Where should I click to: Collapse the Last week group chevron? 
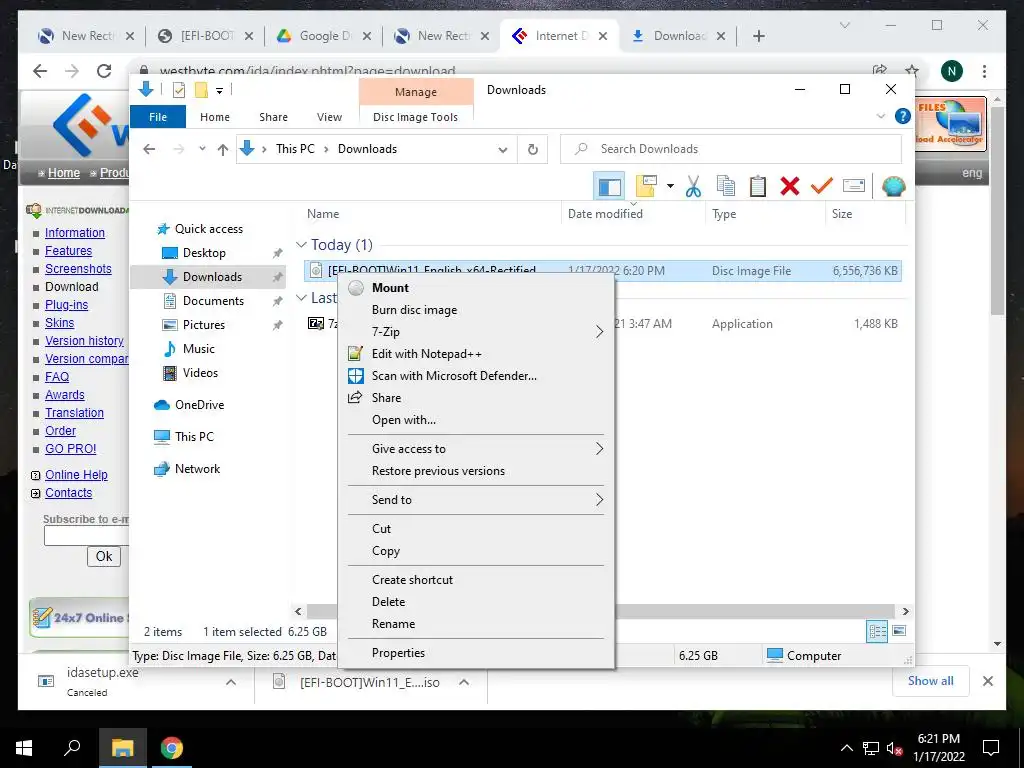[x=301, y=298]
